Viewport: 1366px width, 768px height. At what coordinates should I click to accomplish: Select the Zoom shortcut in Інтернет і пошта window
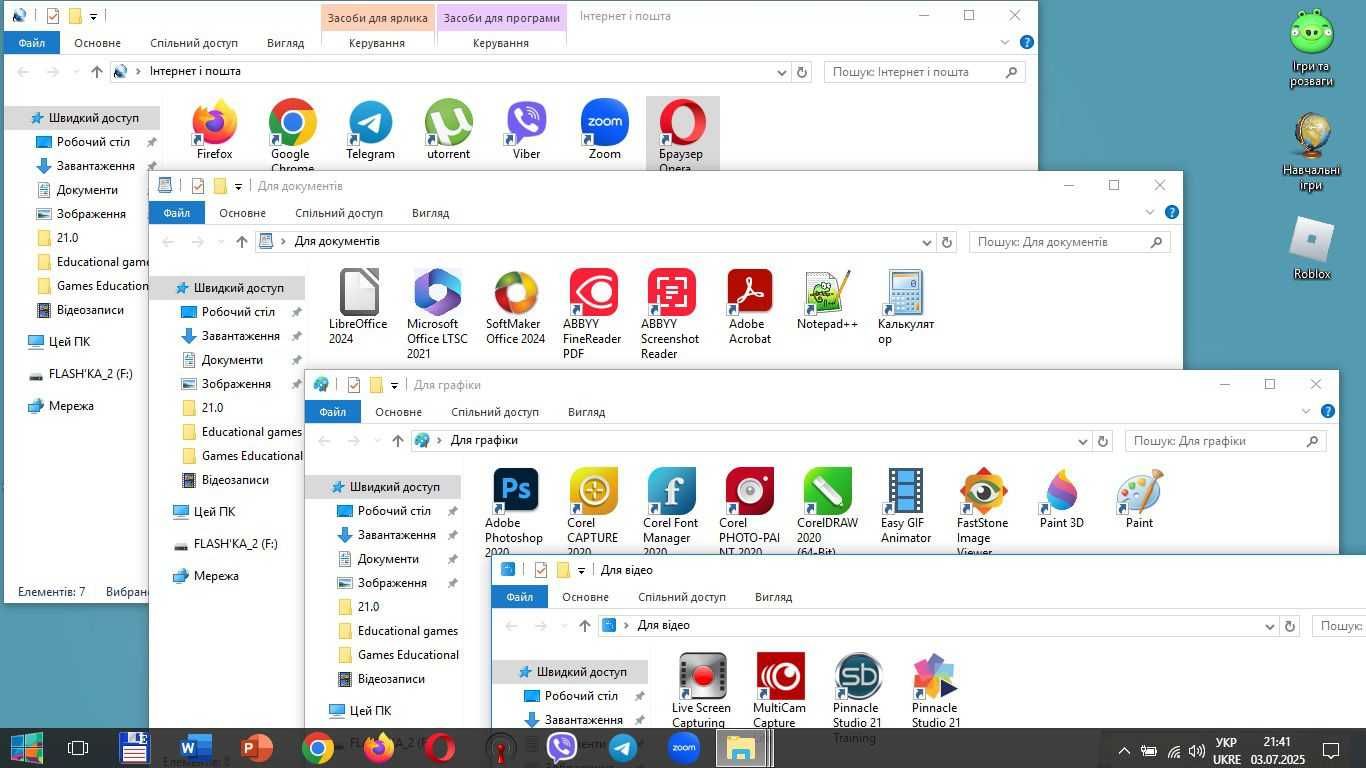604,129
